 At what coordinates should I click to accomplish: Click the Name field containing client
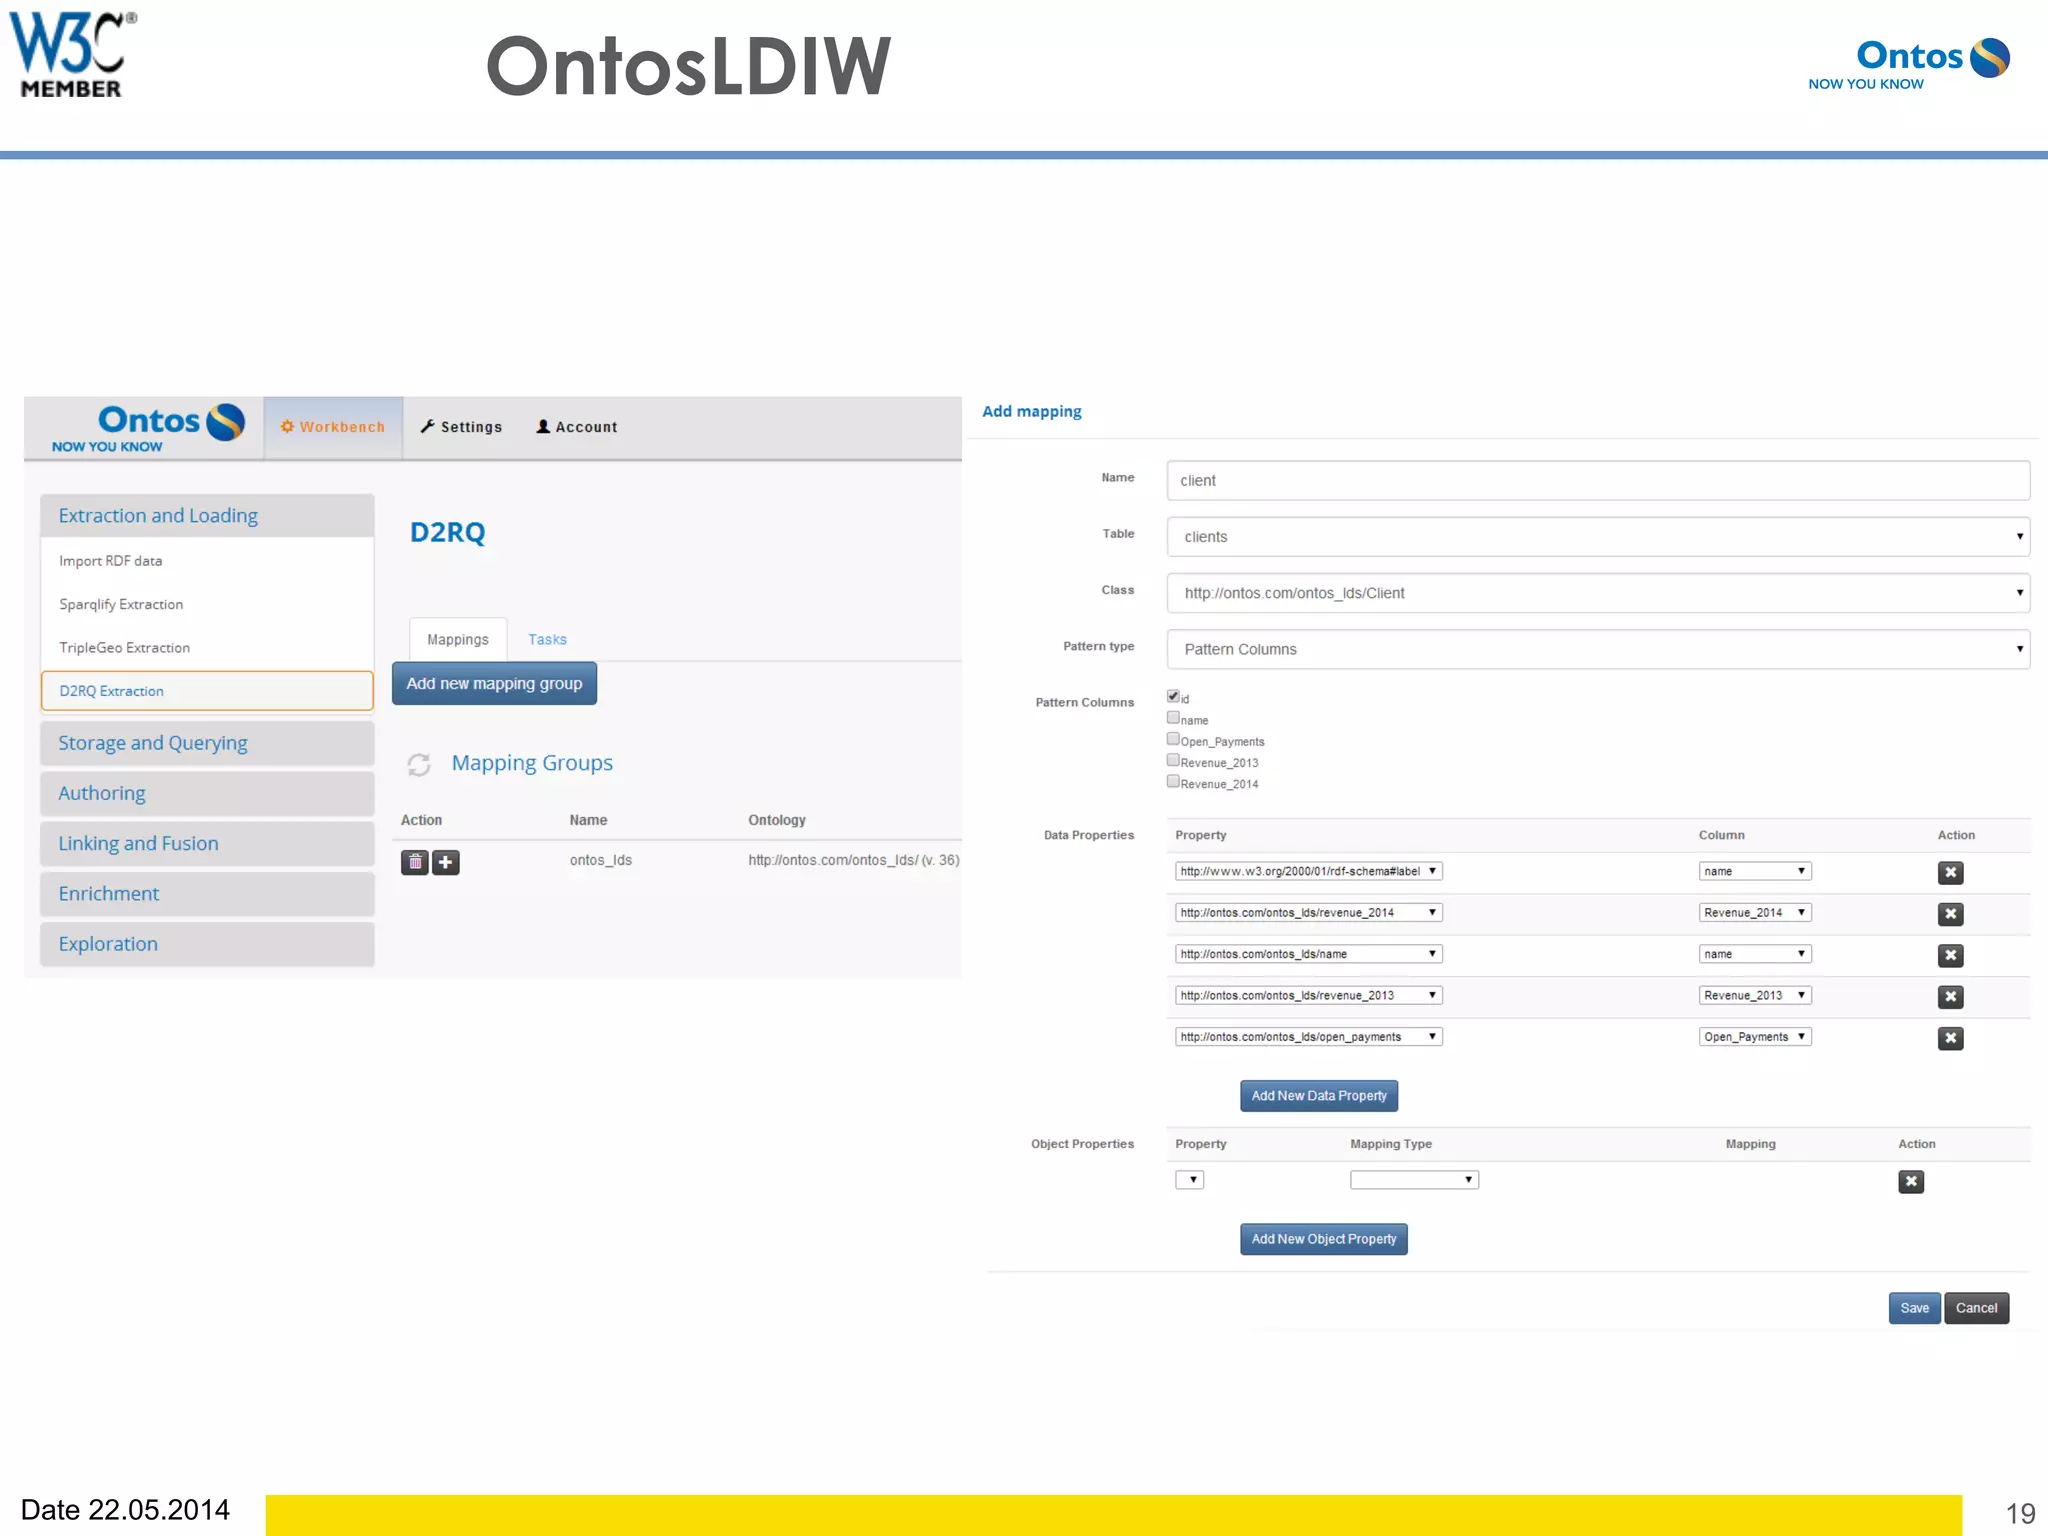(1598, 481)
